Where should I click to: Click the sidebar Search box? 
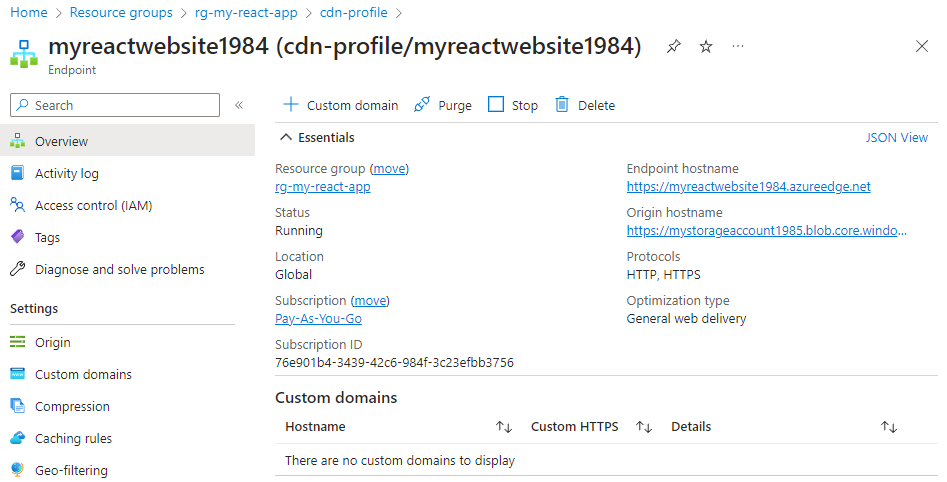[115, 105]
